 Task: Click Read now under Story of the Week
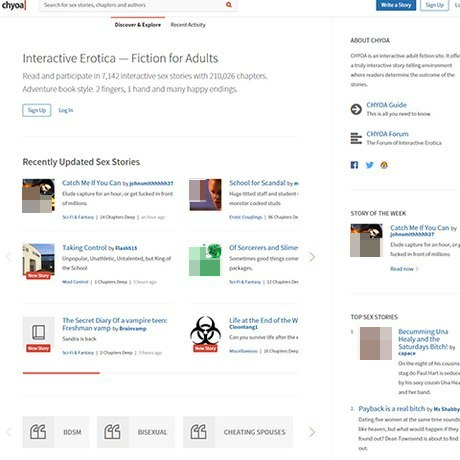(404, 269)
